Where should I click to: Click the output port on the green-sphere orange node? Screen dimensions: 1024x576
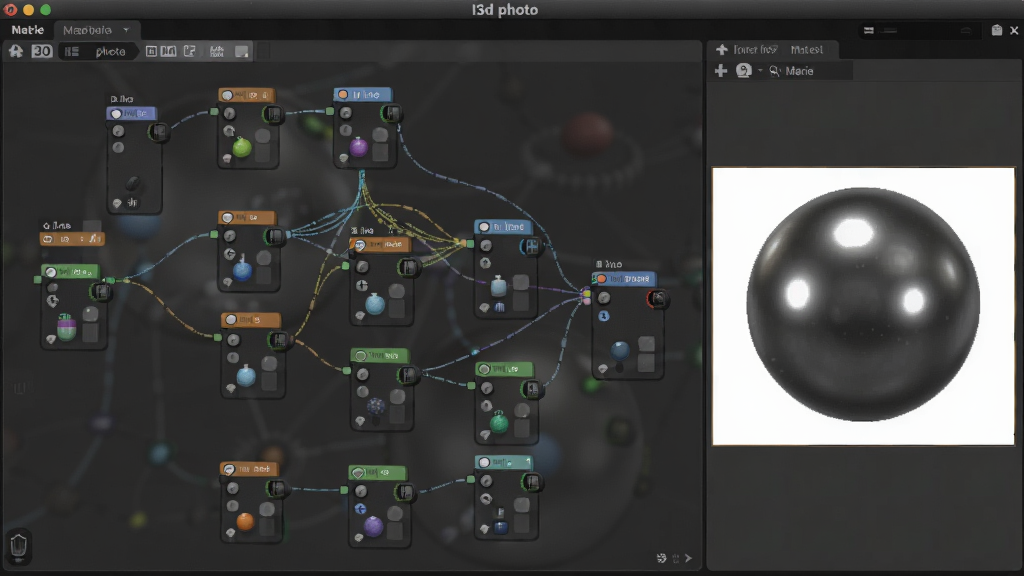pos(273,114)
